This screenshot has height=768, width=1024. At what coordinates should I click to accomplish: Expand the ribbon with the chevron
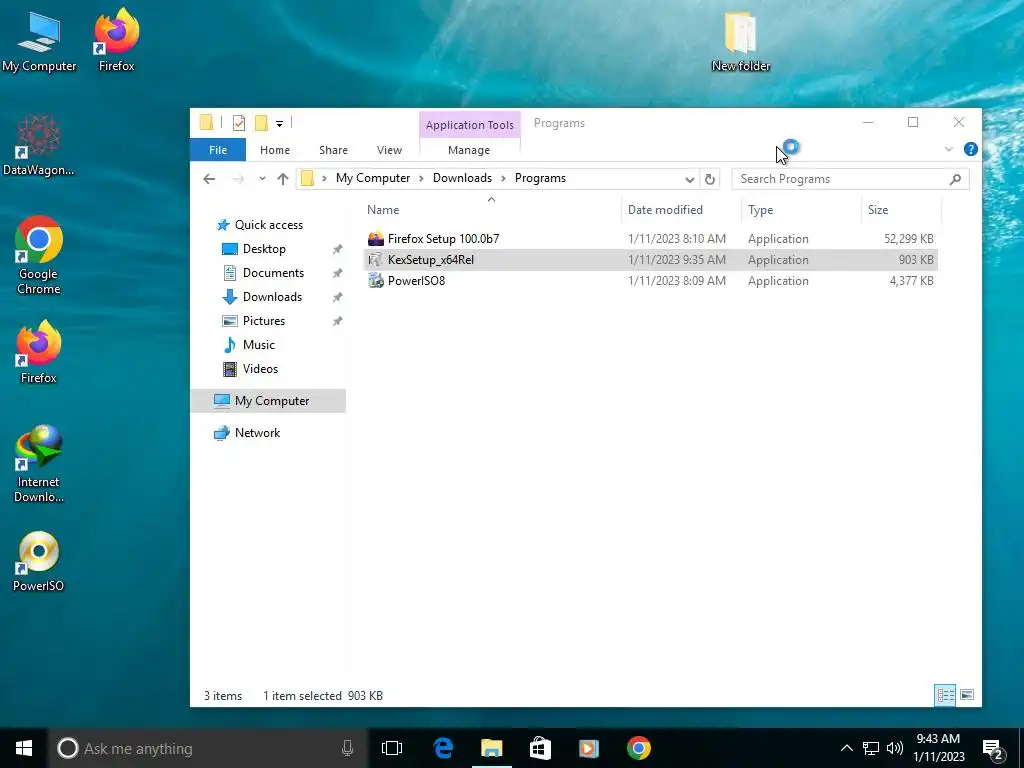pyautogui.click(x=949, y=150)
